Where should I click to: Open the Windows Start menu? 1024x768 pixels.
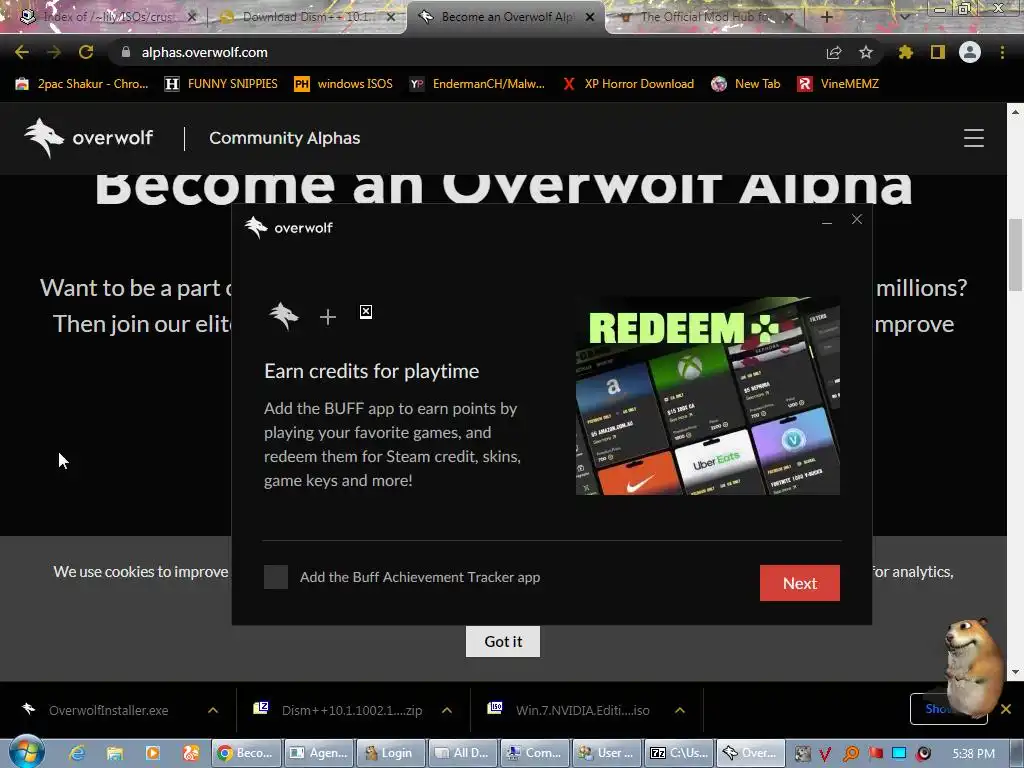(x=26, y=752)
